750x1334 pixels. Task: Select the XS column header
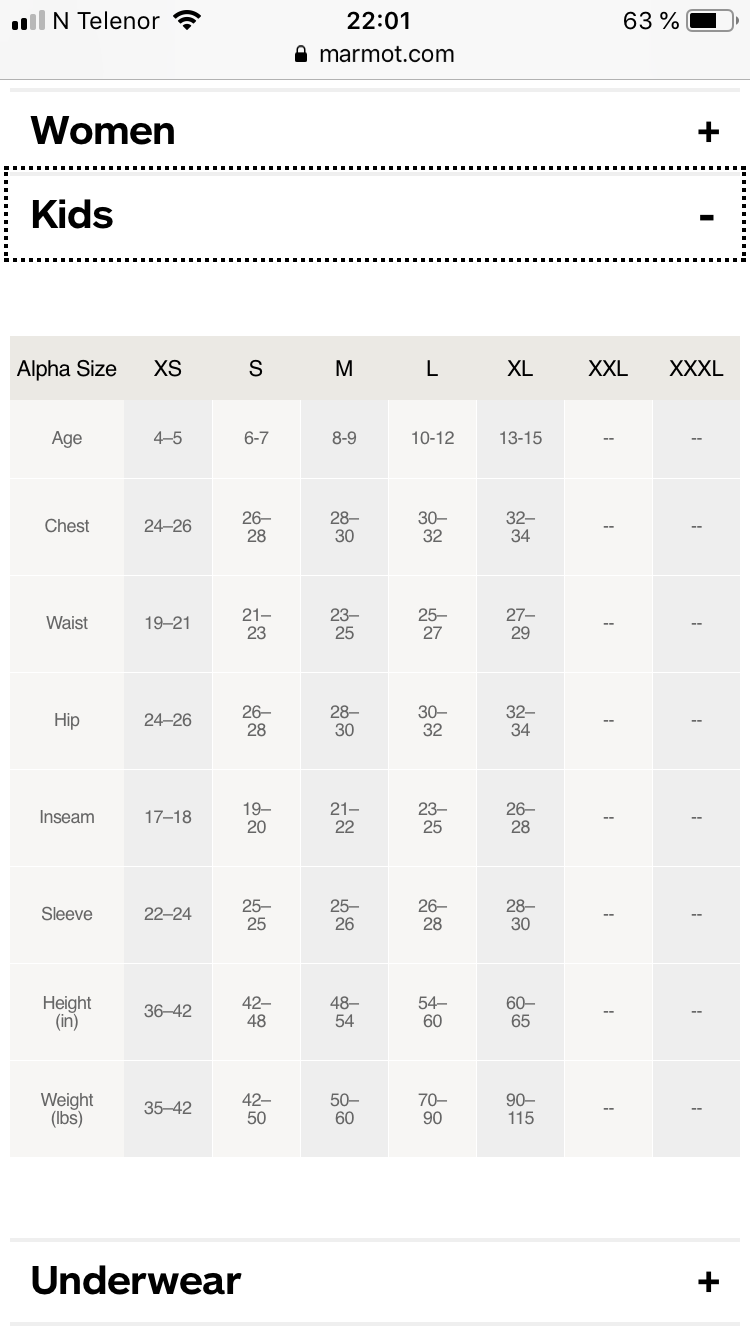168,369
